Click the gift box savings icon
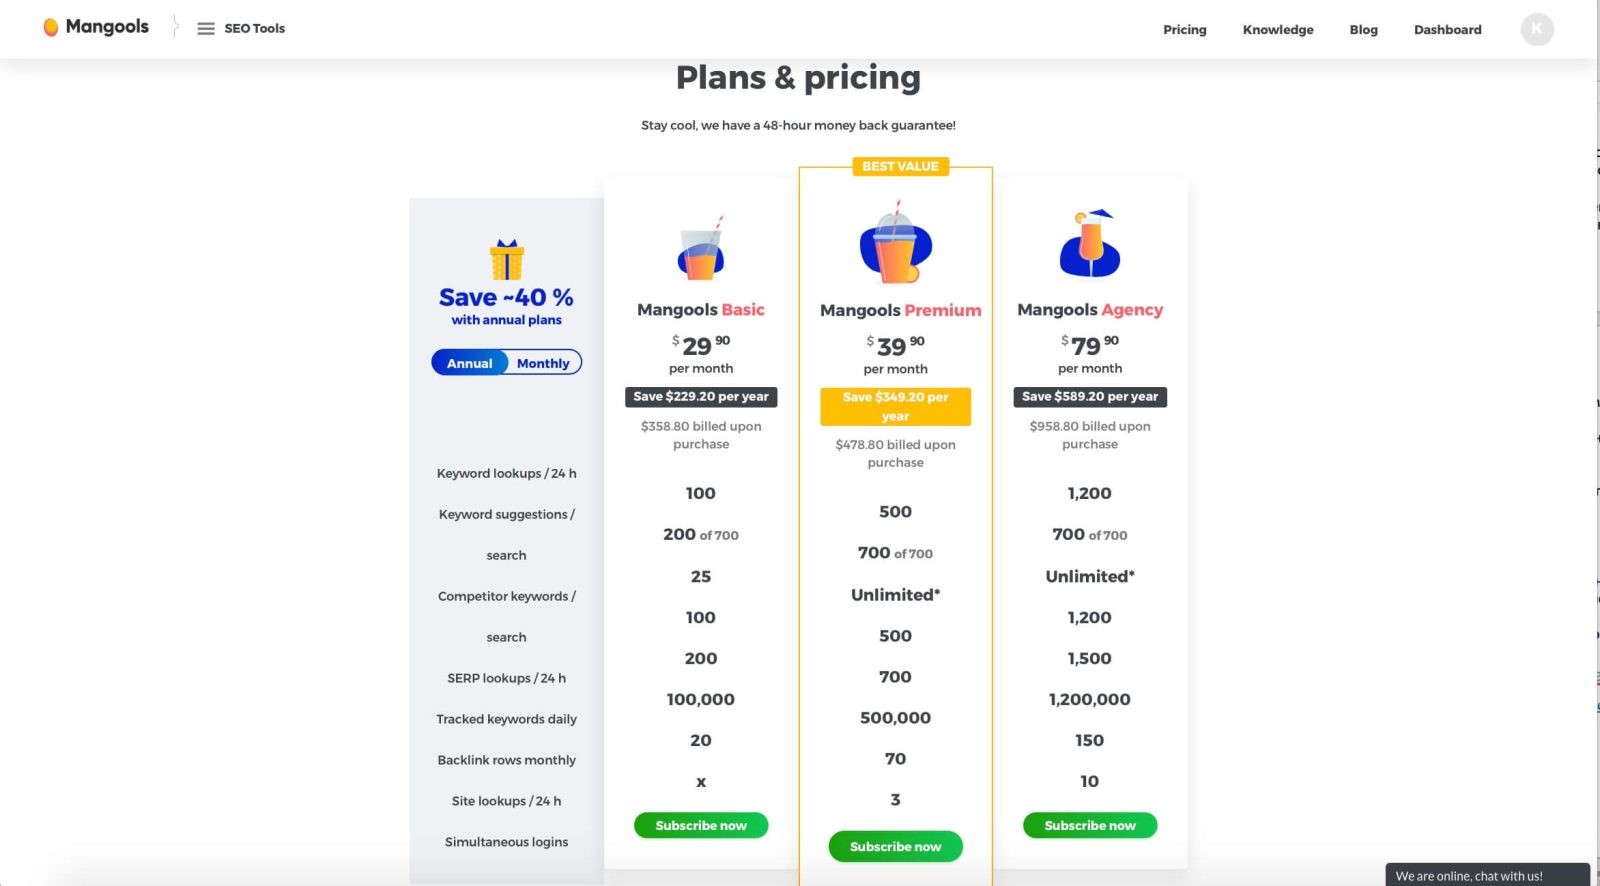This screenshot has height=886, width=1600. point(507,260)
